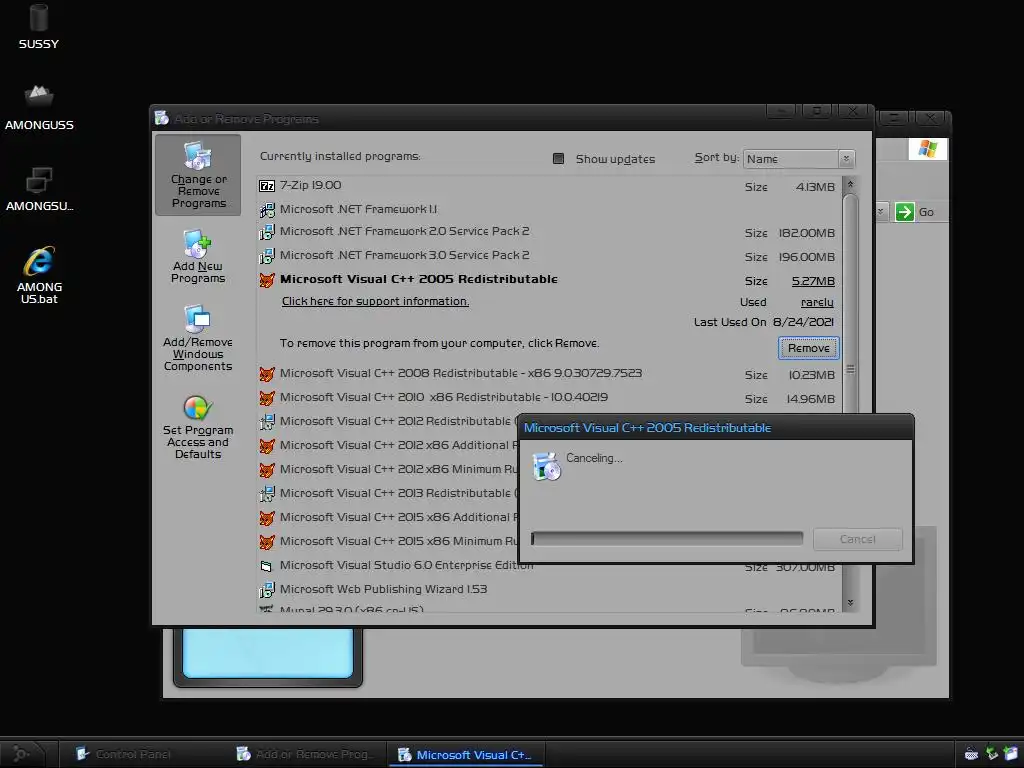Click the installer icon in the Canceling dialog
1024x768 pixels.
tap(547, 466)
